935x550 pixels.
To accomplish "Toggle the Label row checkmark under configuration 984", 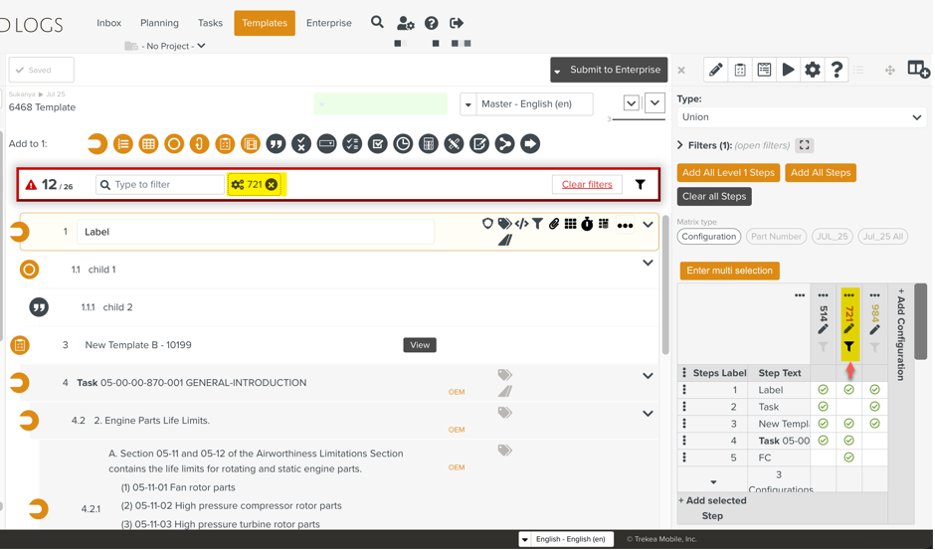I will pos(875,390).
